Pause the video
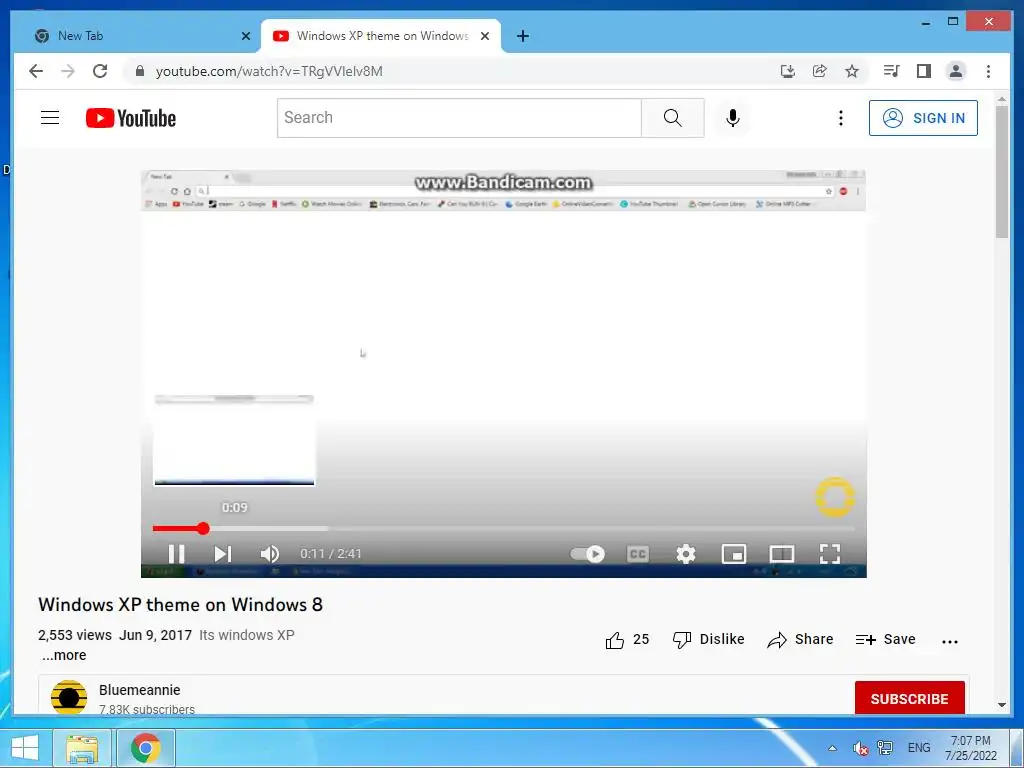 [176, 554]
